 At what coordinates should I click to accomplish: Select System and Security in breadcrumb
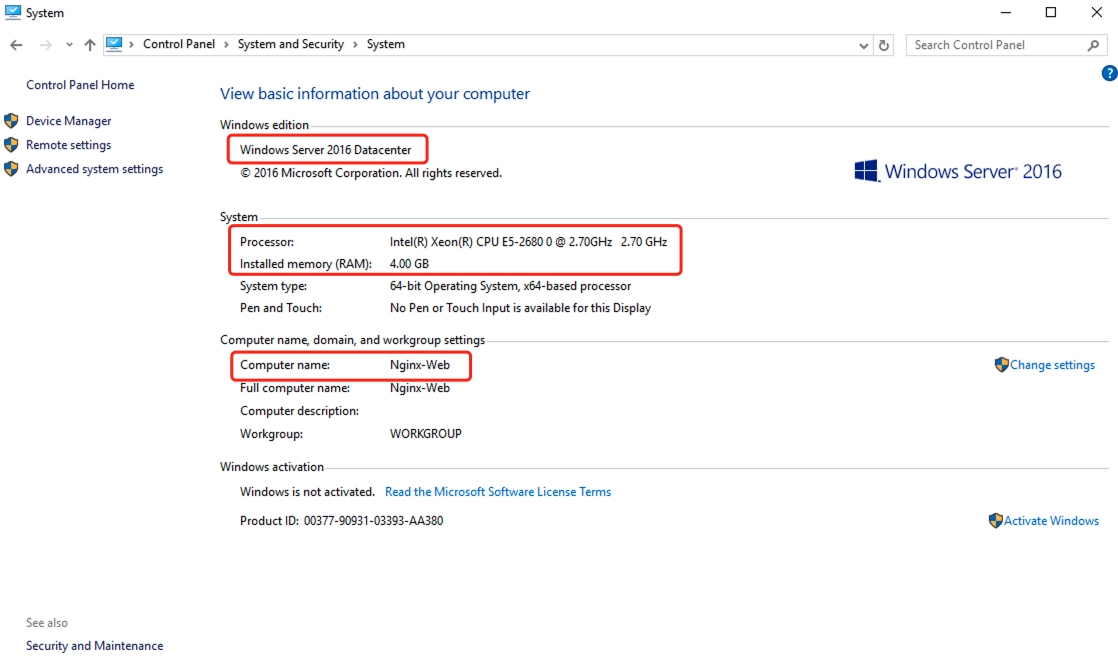point(291,44)
